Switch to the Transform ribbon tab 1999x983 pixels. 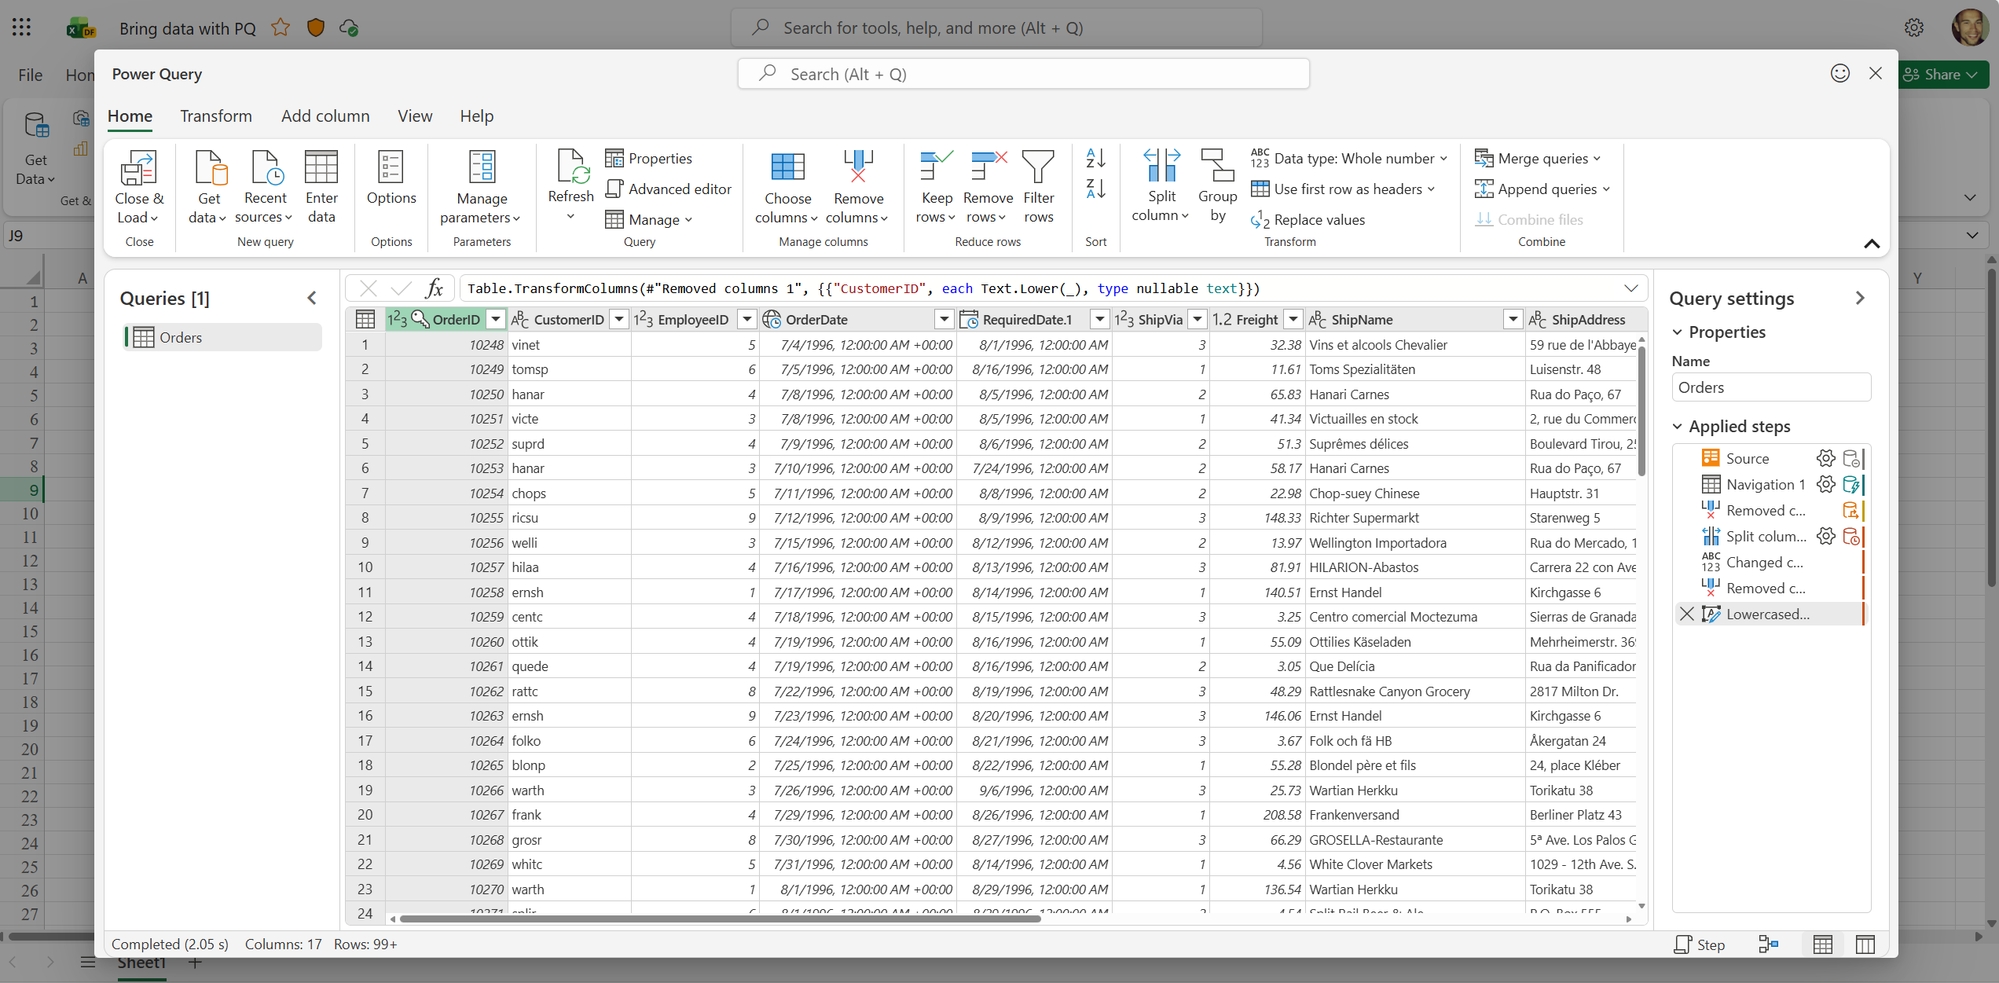click(x=216, y=116)
